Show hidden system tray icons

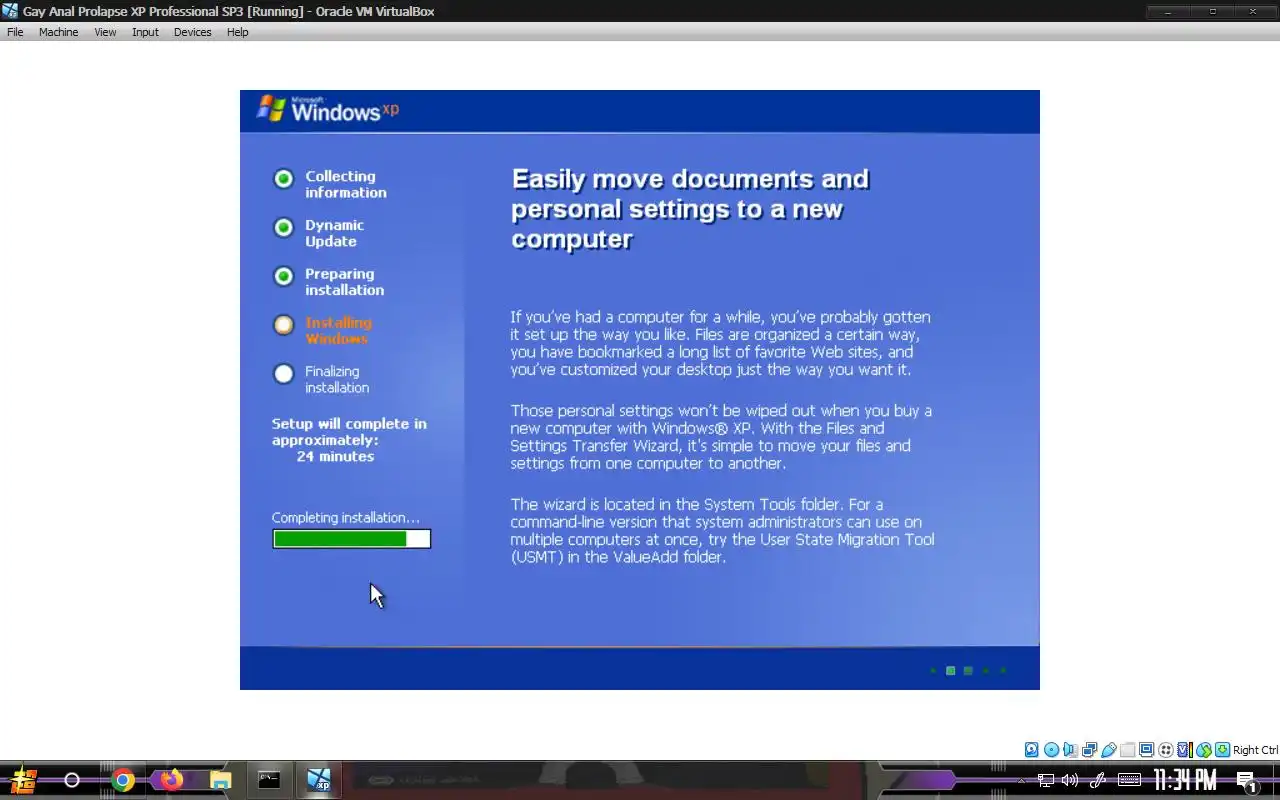tap(1021, 780)
